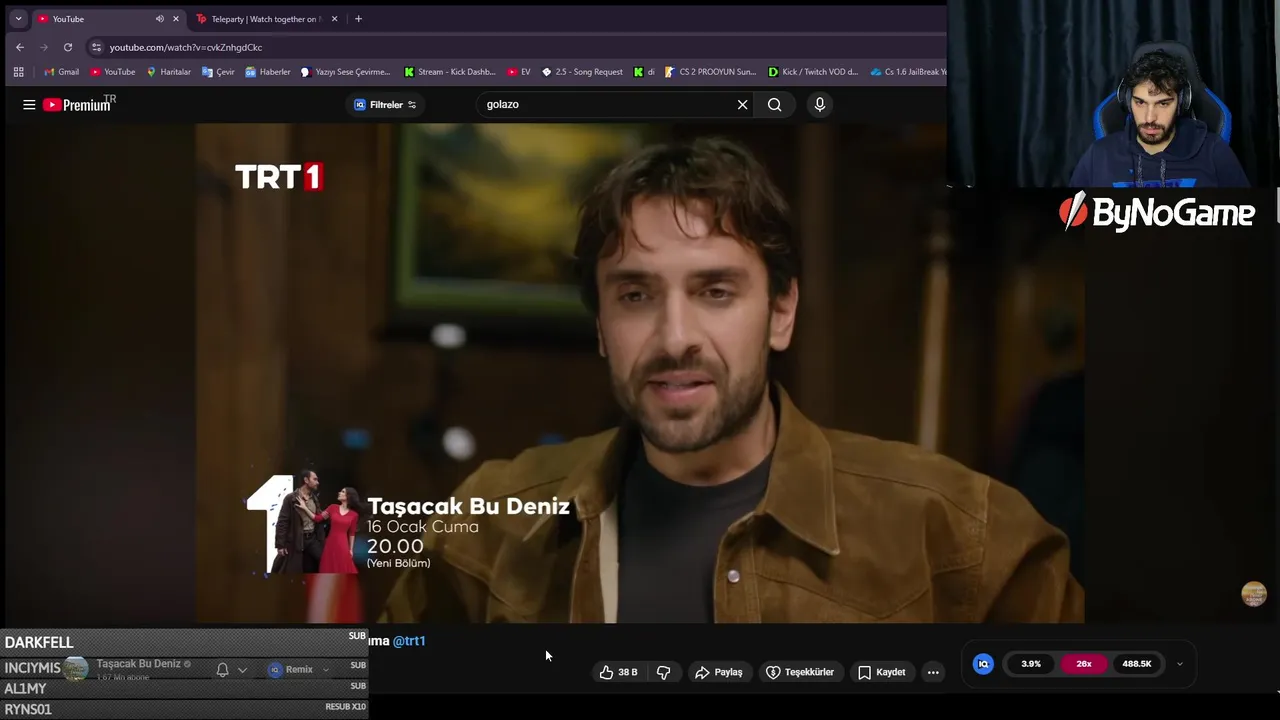Open the Haberler bookmark
This screenshot has width=1280, height=720.
point(267,72)
